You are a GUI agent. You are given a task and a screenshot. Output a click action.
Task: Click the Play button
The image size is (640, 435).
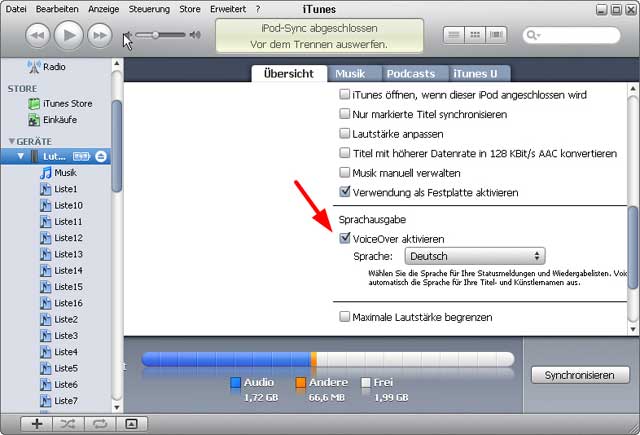pos(69,36)
